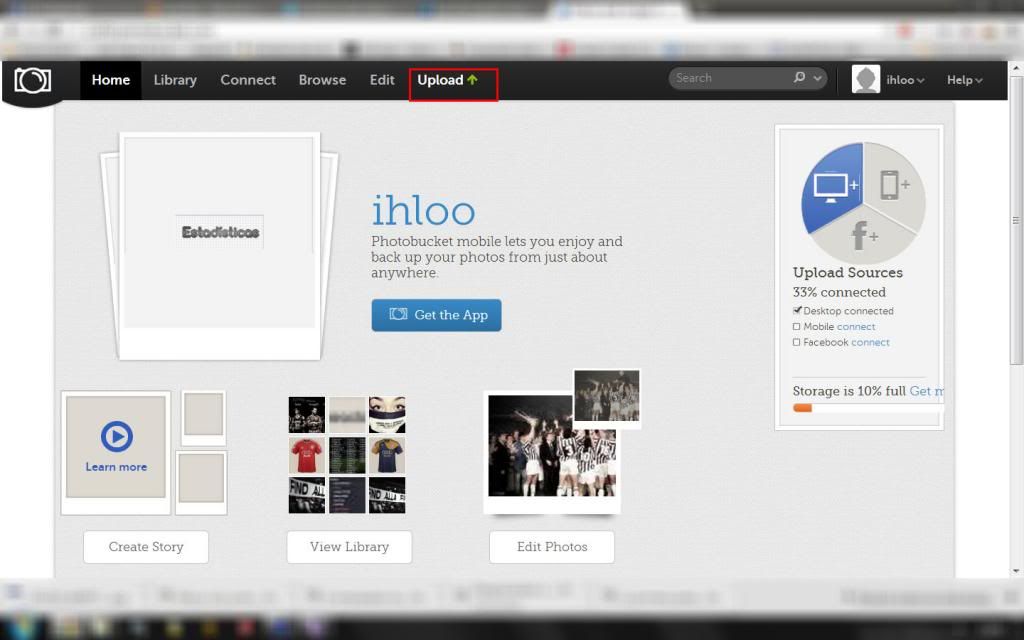This screenshot has width=1024, height=640.
Task: Open the red jersey library thumbnail
Action: click(x=307, y=455)
